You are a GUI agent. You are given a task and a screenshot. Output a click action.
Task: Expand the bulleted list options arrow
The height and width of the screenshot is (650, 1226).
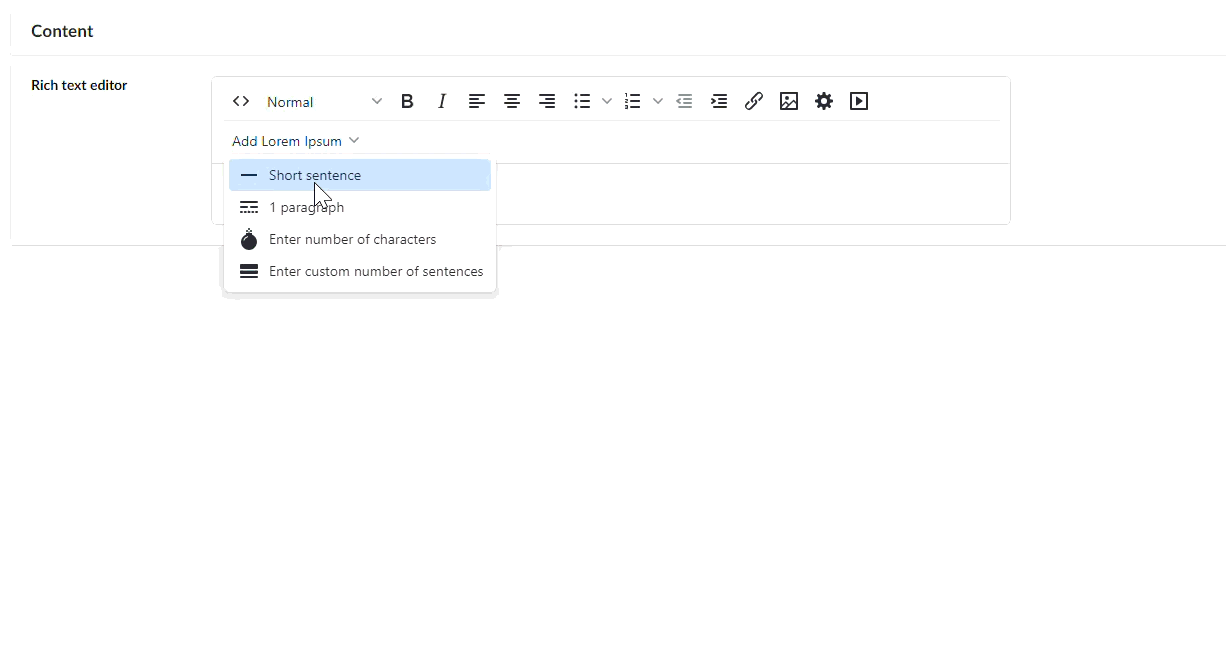click(x=607, y=101)
